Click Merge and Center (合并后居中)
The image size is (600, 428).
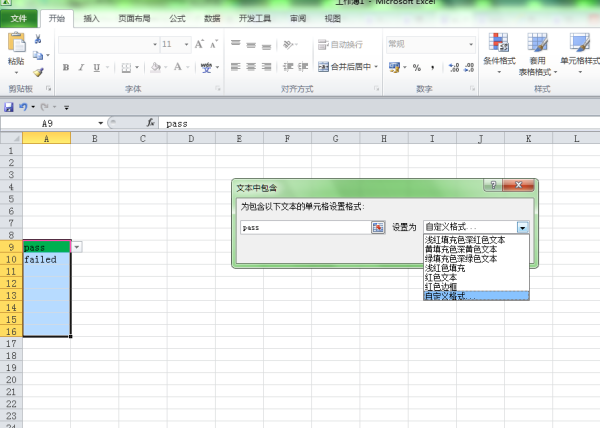coord(346,67)
